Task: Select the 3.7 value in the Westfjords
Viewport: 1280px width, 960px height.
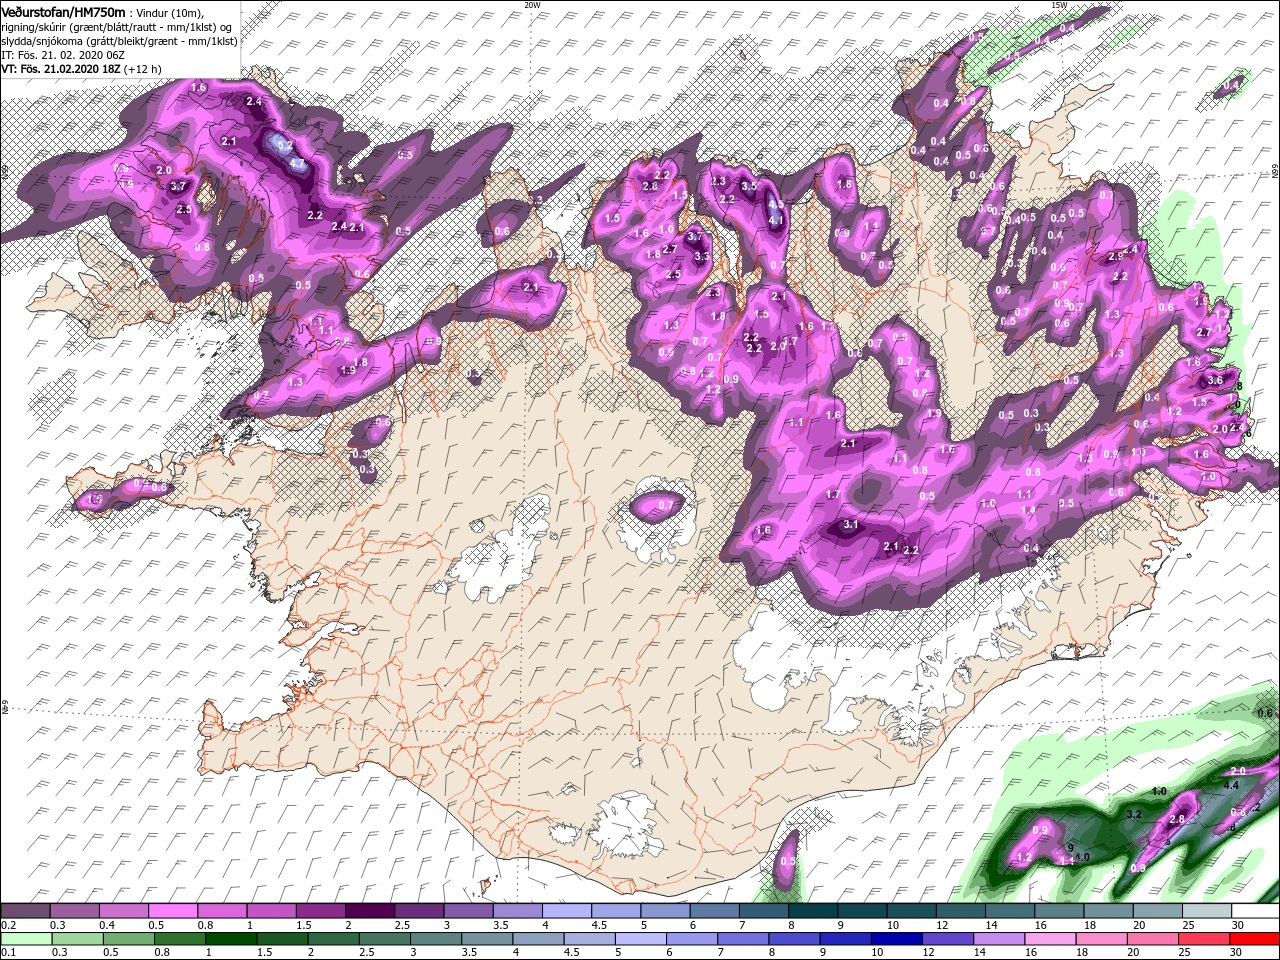Action: (x=178, y=186)
